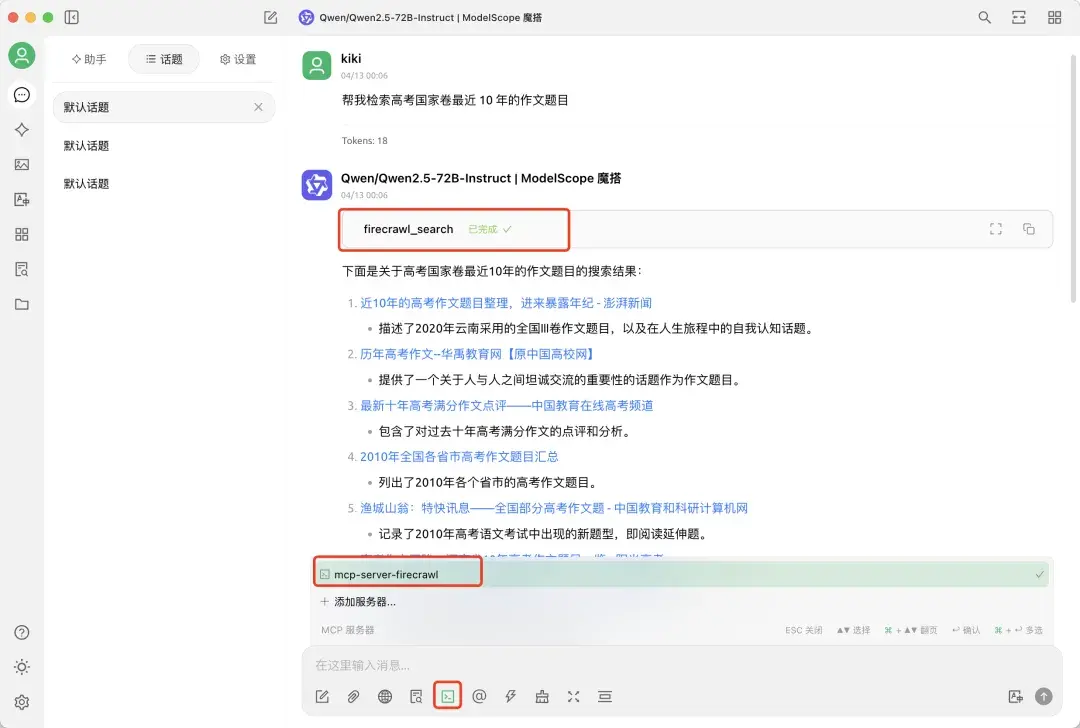The height and width of the screenshot is (728, 1080).
Task: Click the narrow-mode layout icon at top right
Action: [1019, 17]
